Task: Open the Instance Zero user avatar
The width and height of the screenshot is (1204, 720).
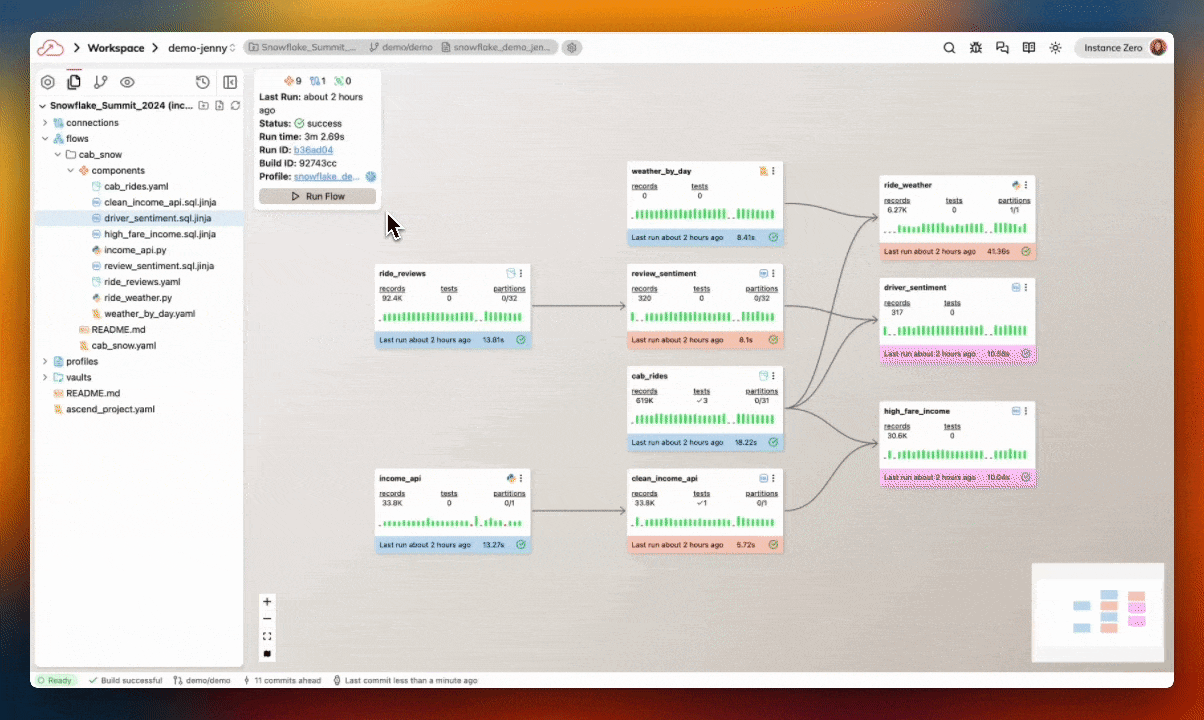Action: pyautogui.click(x=1158, y=47)
